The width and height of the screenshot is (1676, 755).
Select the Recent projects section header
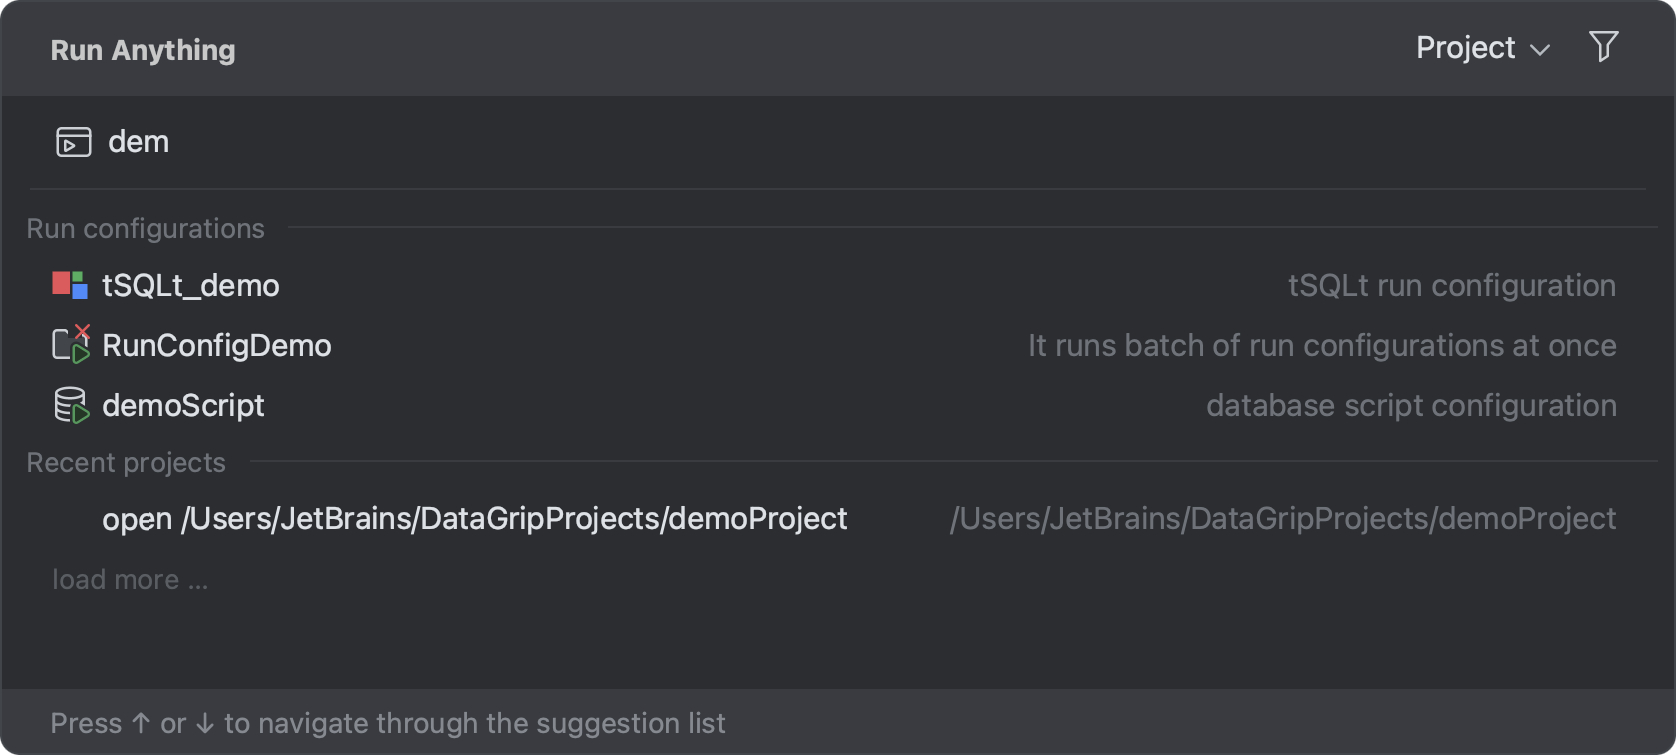[x=126, y=462]
